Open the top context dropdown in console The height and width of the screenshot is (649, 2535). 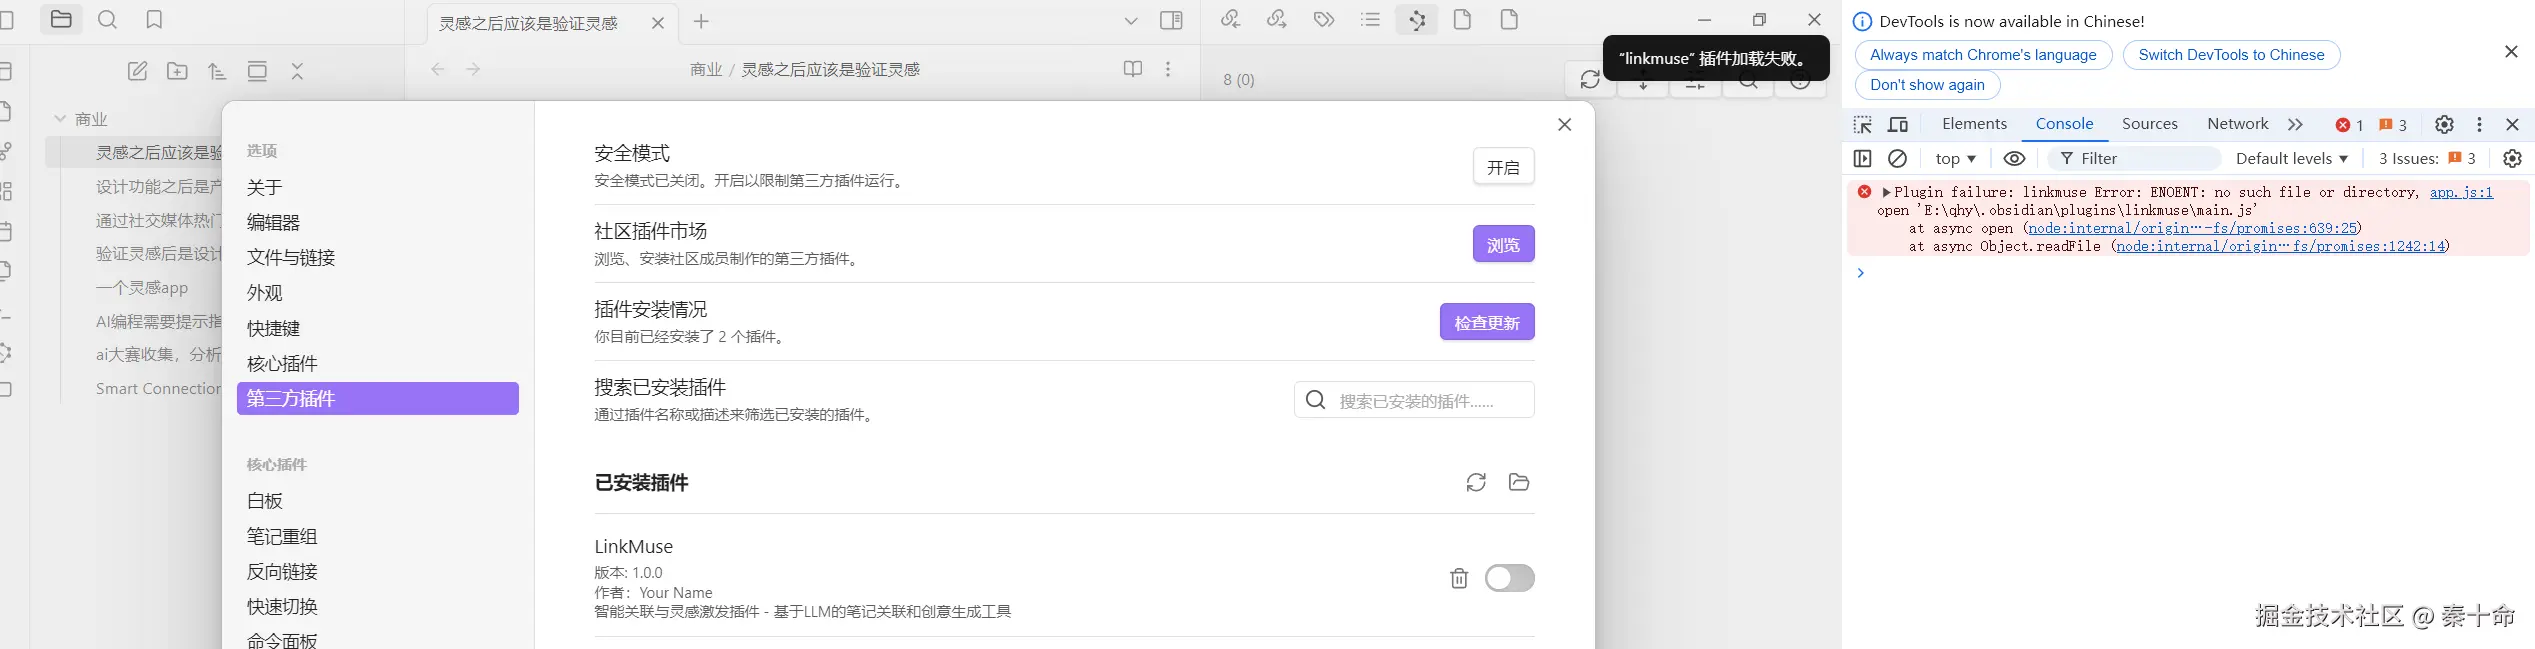click(1955, 159)
